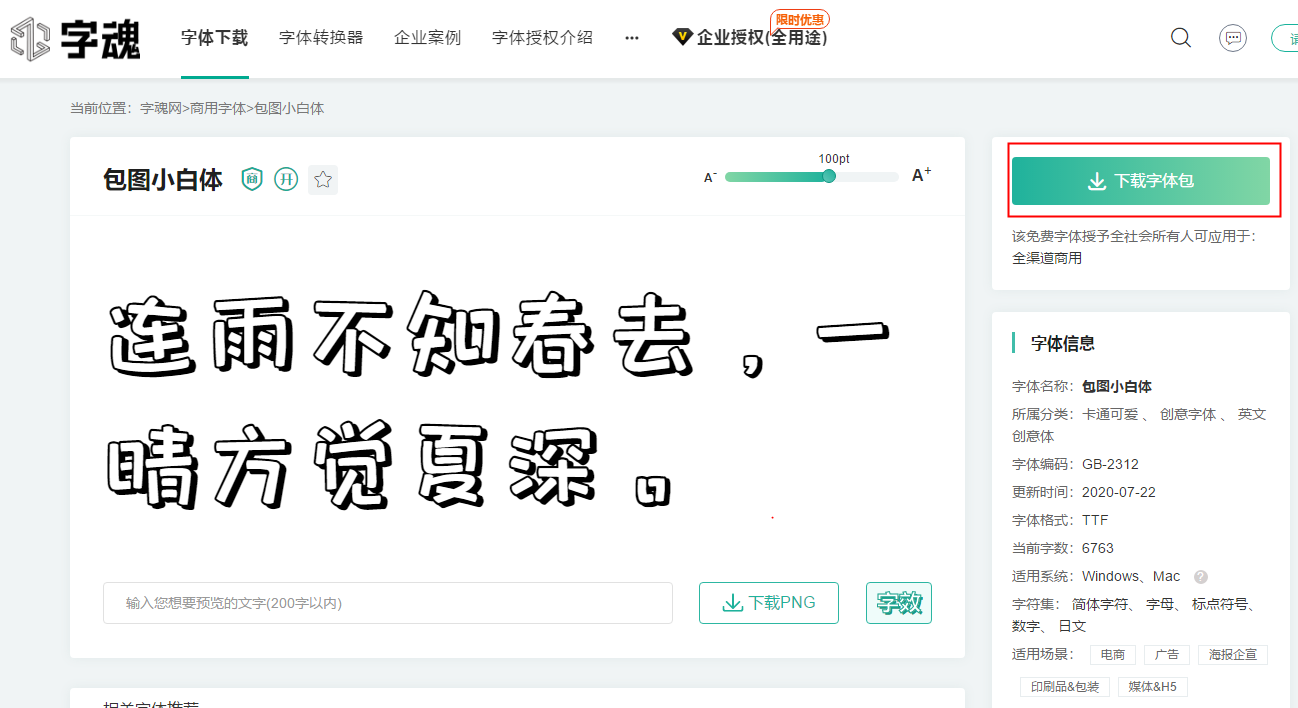Screen dimensions: 1298x708
Task: Click the 下载字体包 button
Action: pyautogui.click(x=1141, y=181)
